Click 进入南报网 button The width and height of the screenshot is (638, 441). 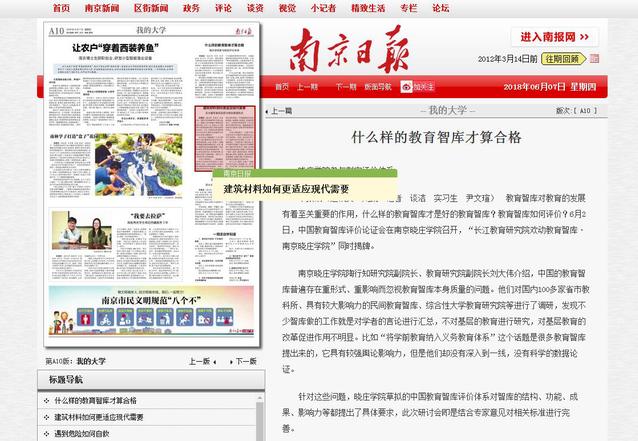(x=555, y=37)
